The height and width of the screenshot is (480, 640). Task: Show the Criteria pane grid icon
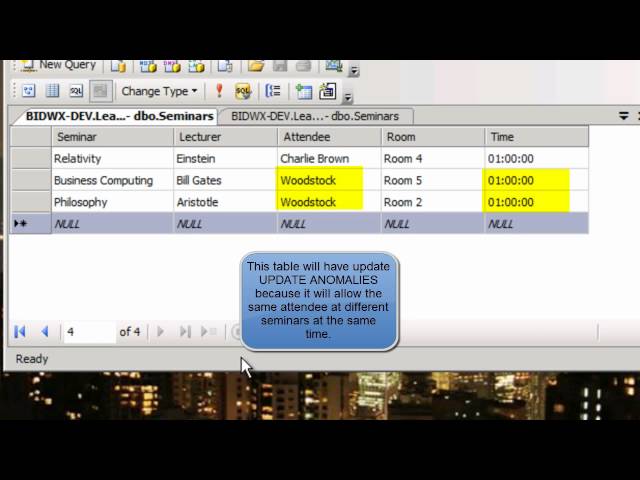tap(52, 91)
